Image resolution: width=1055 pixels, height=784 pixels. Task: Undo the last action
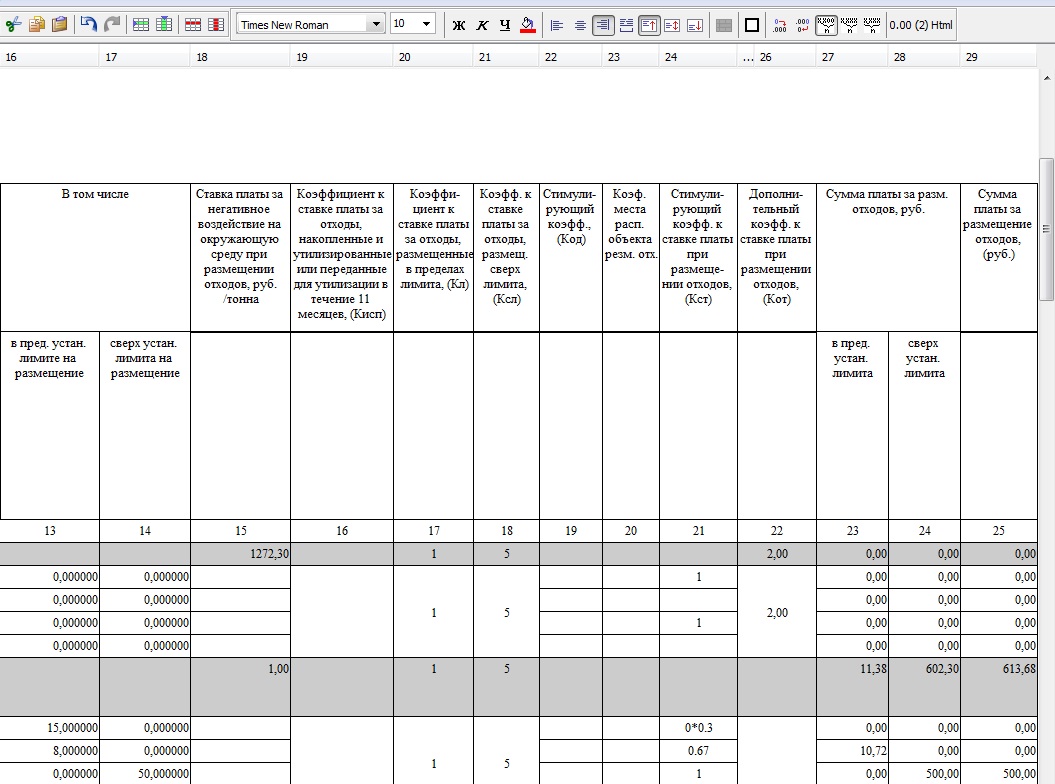click(89, 24)
